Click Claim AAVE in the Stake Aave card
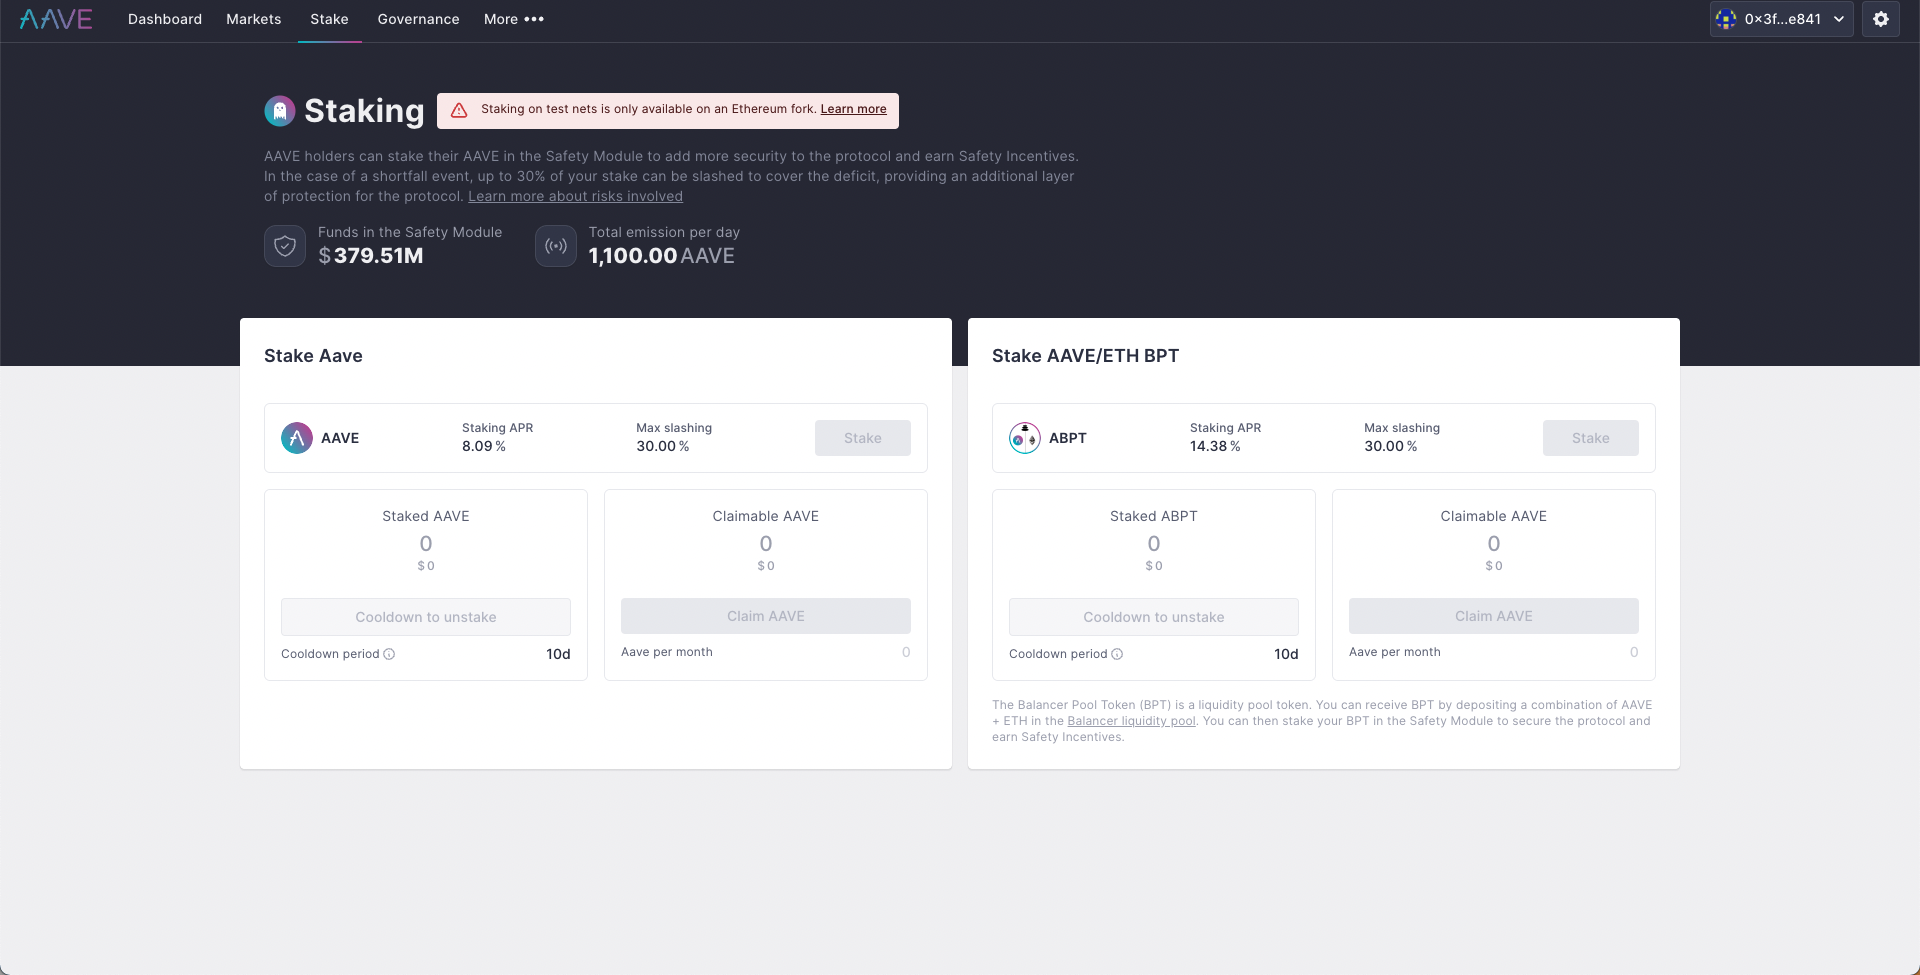 pos(765,616)
